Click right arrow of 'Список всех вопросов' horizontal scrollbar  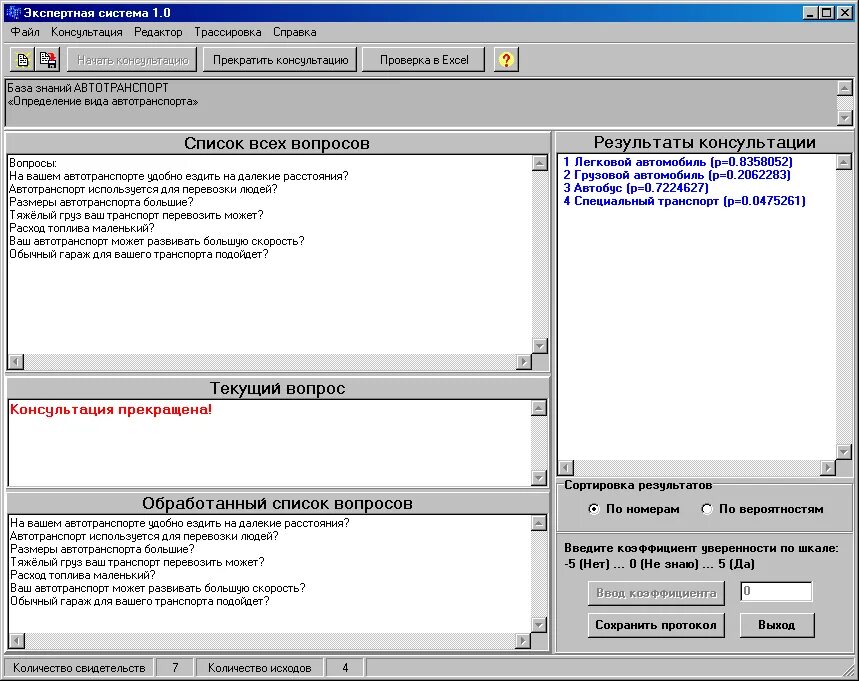coord(524,362)
